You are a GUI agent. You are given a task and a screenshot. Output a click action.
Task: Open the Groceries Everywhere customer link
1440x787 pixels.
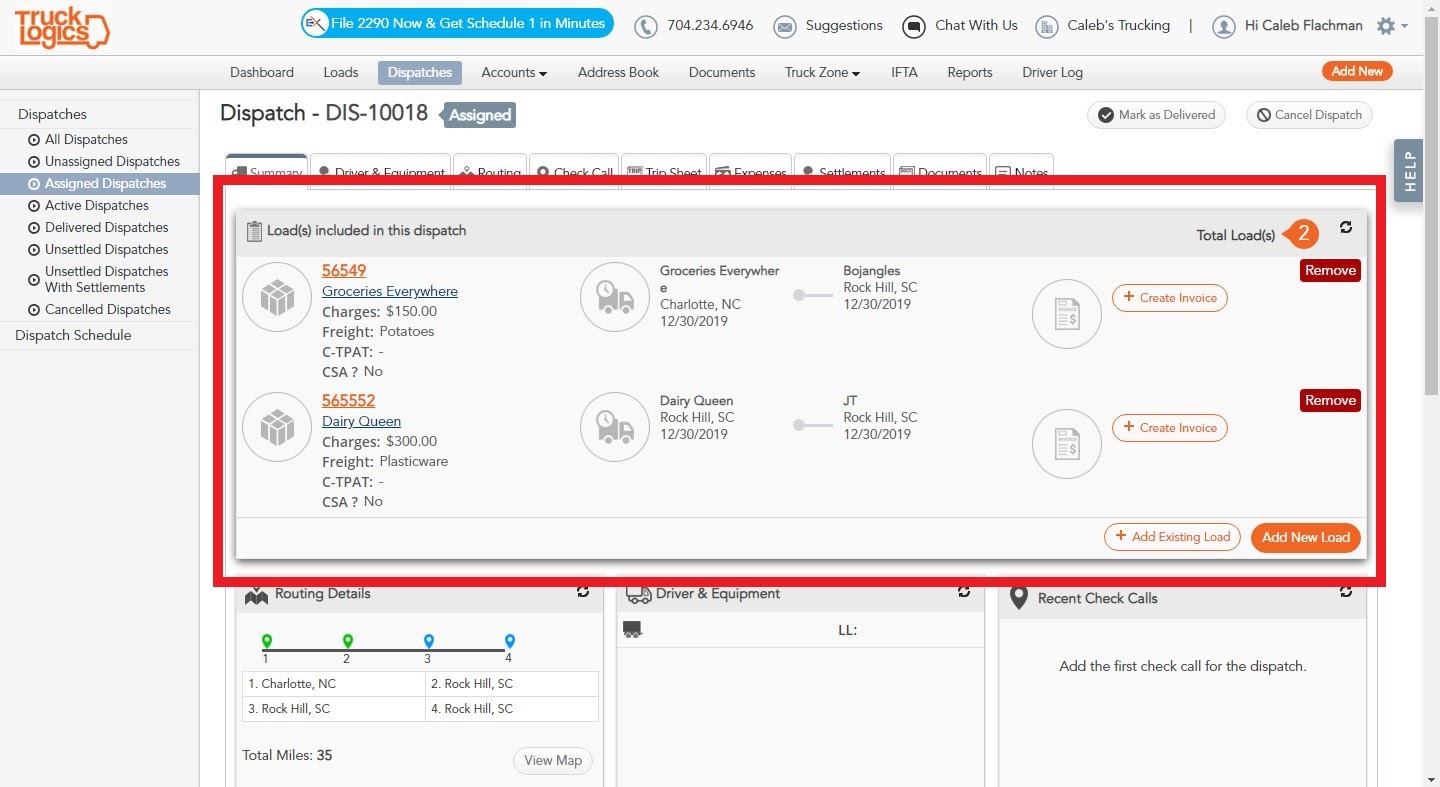(x=390, y=291)
